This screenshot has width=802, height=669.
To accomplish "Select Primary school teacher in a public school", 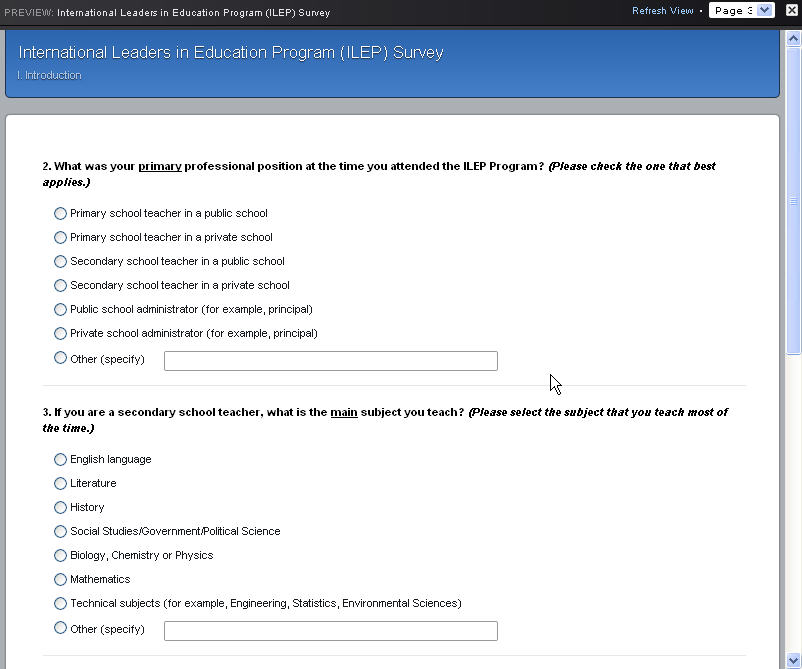I will tap(61, 213).
